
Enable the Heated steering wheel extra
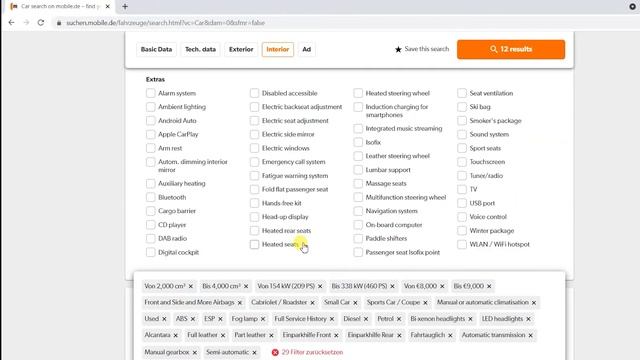358,93
